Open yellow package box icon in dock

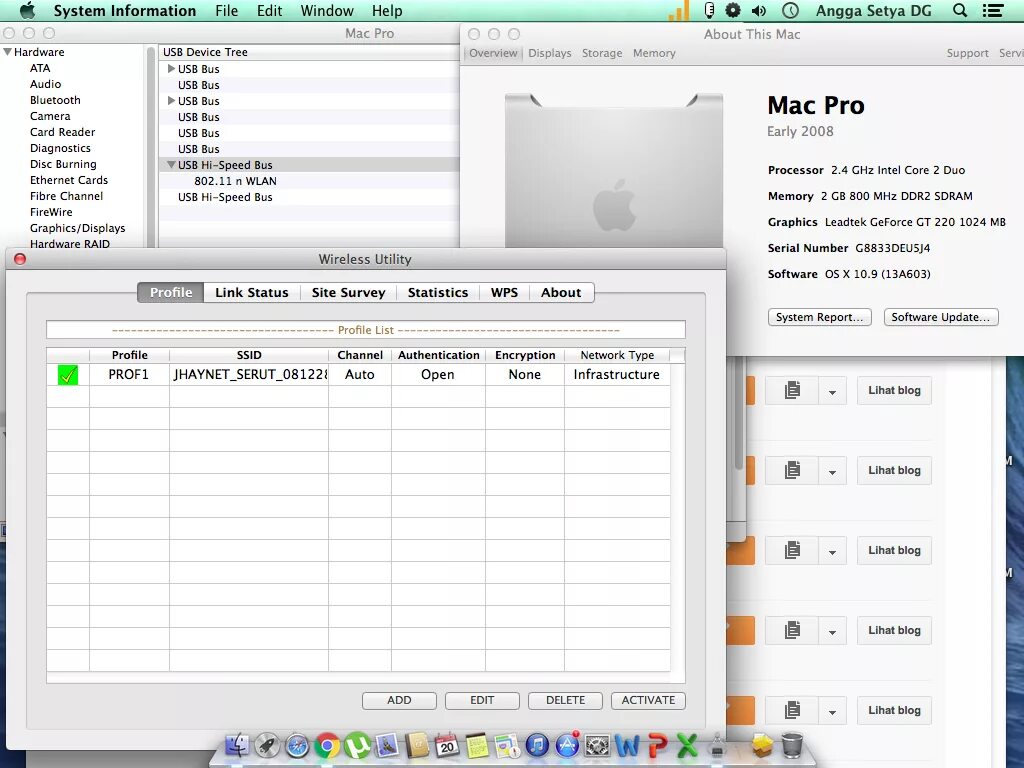tap(761, 745)
